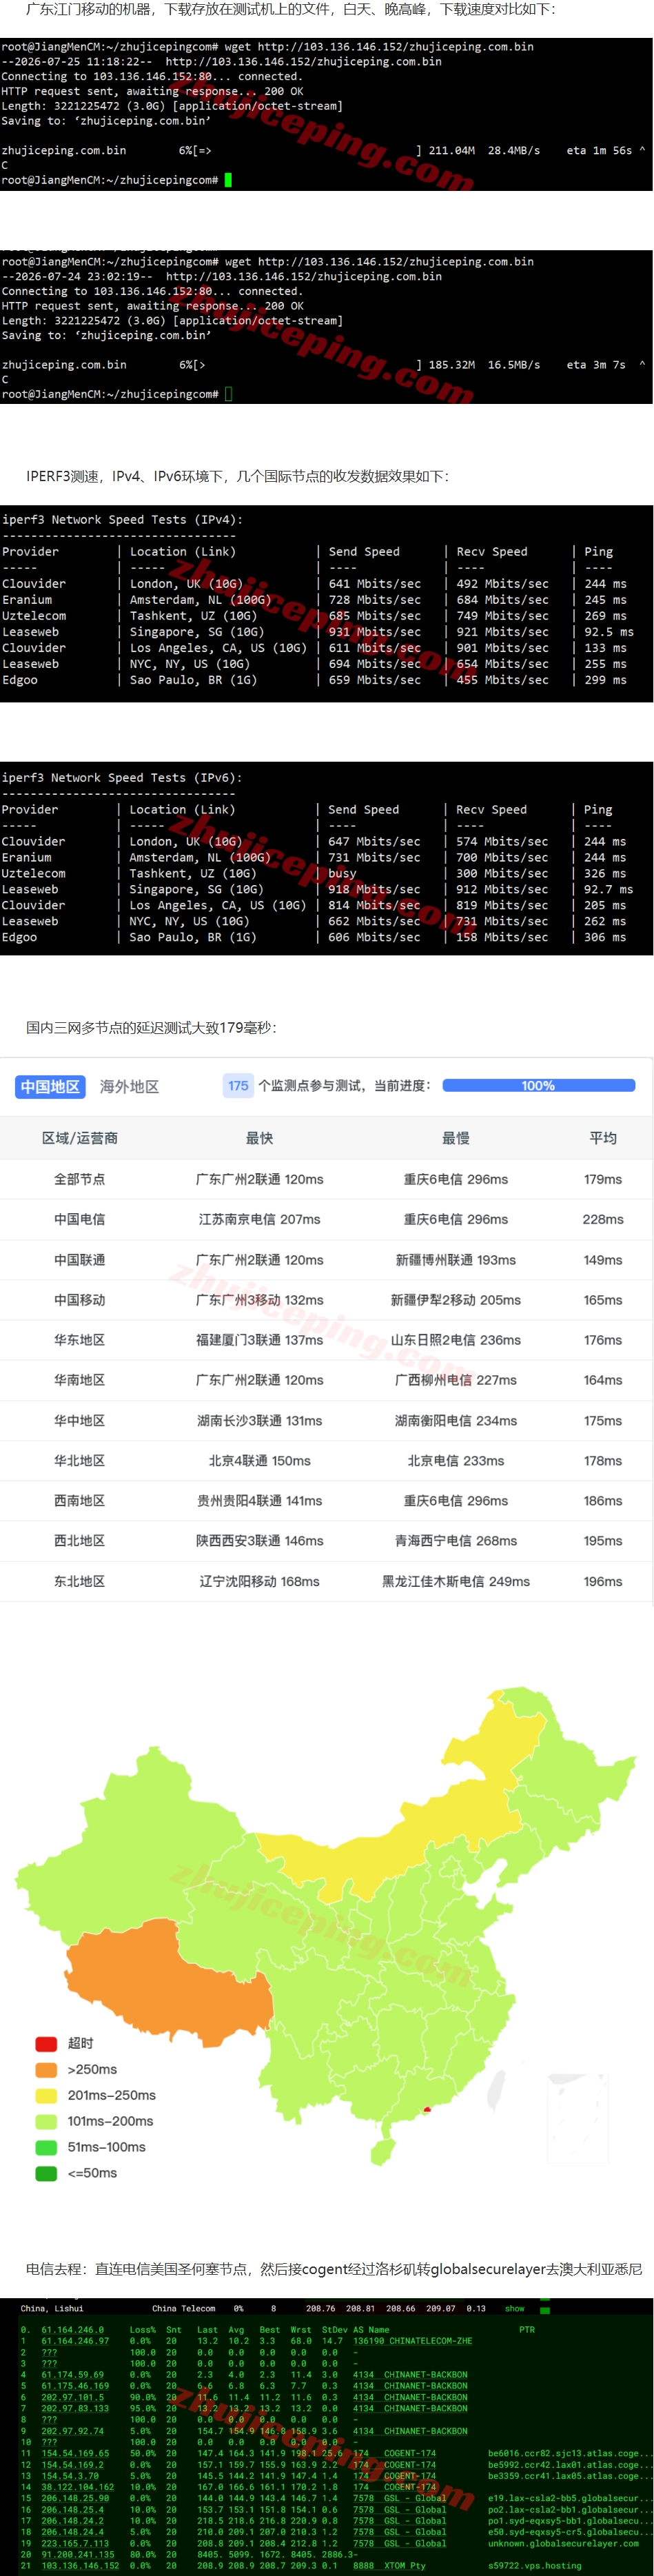The width and height of the screenshot is (654, 2576).
Task: Click the green 51ms–100ms legend swatch
Action: (46, 2147)
